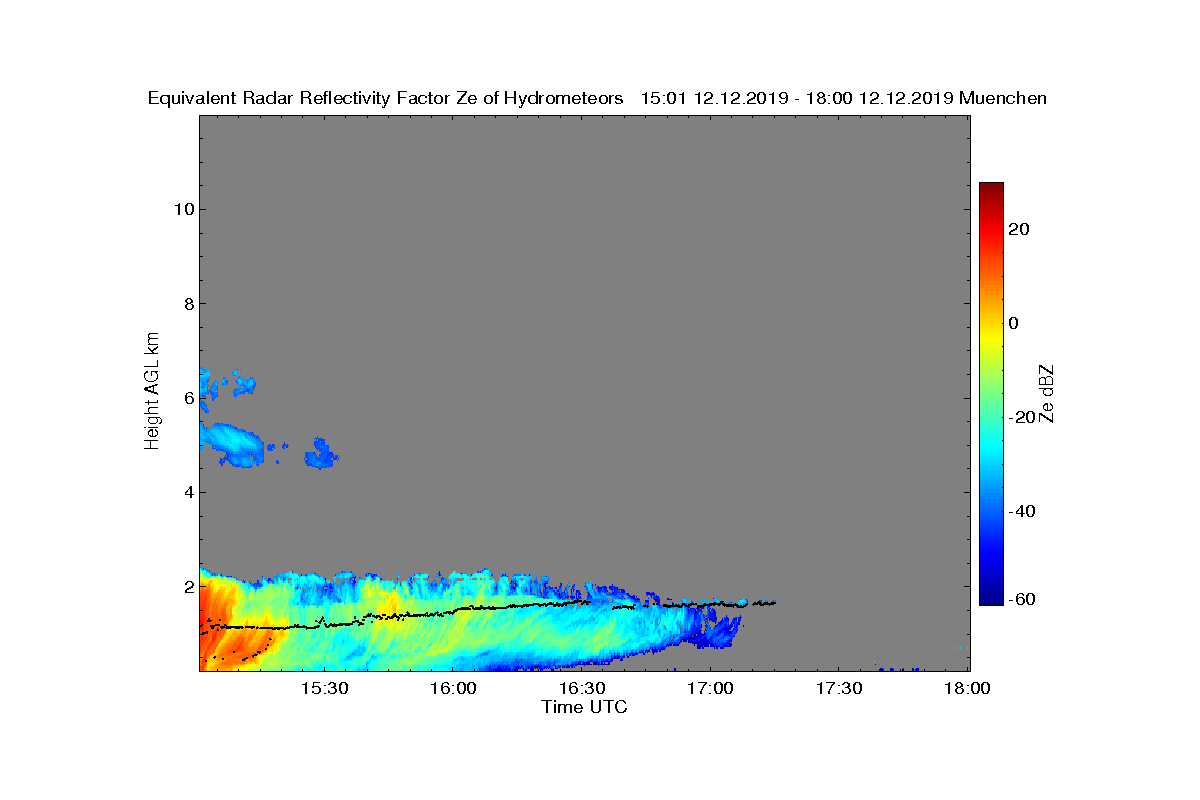This screenshot has height=800, width=1200.
Task: Click the 18:00 time tick label
Action: [x=967, y=689]
